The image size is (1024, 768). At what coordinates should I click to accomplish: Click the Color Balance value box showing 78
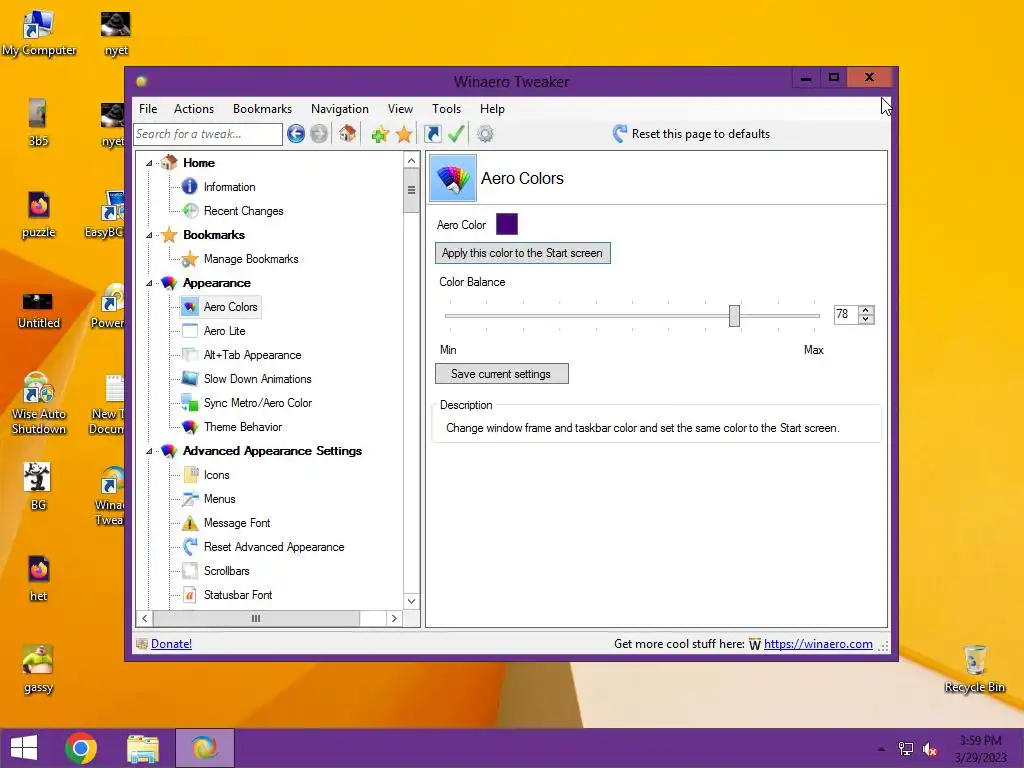846,315
